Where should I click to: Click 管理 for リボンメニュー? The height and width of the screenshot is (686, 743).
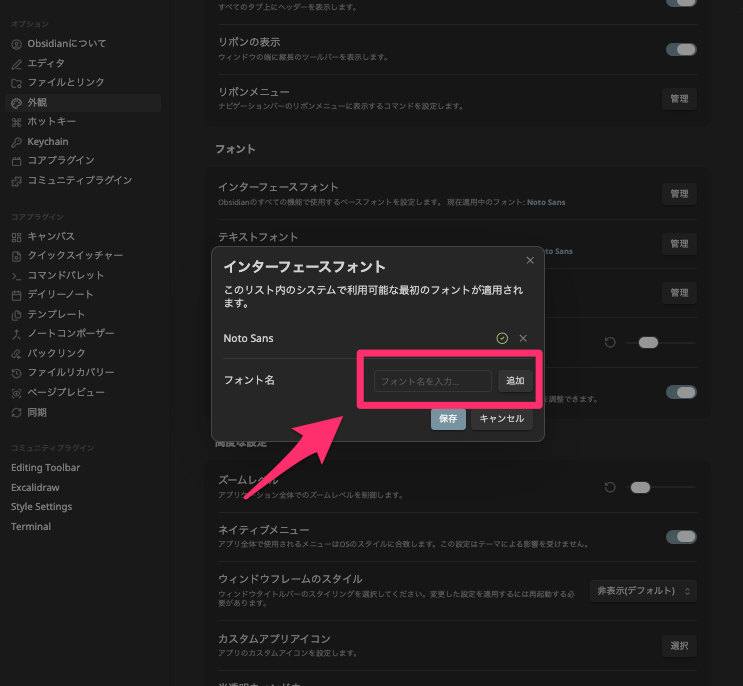679,99
